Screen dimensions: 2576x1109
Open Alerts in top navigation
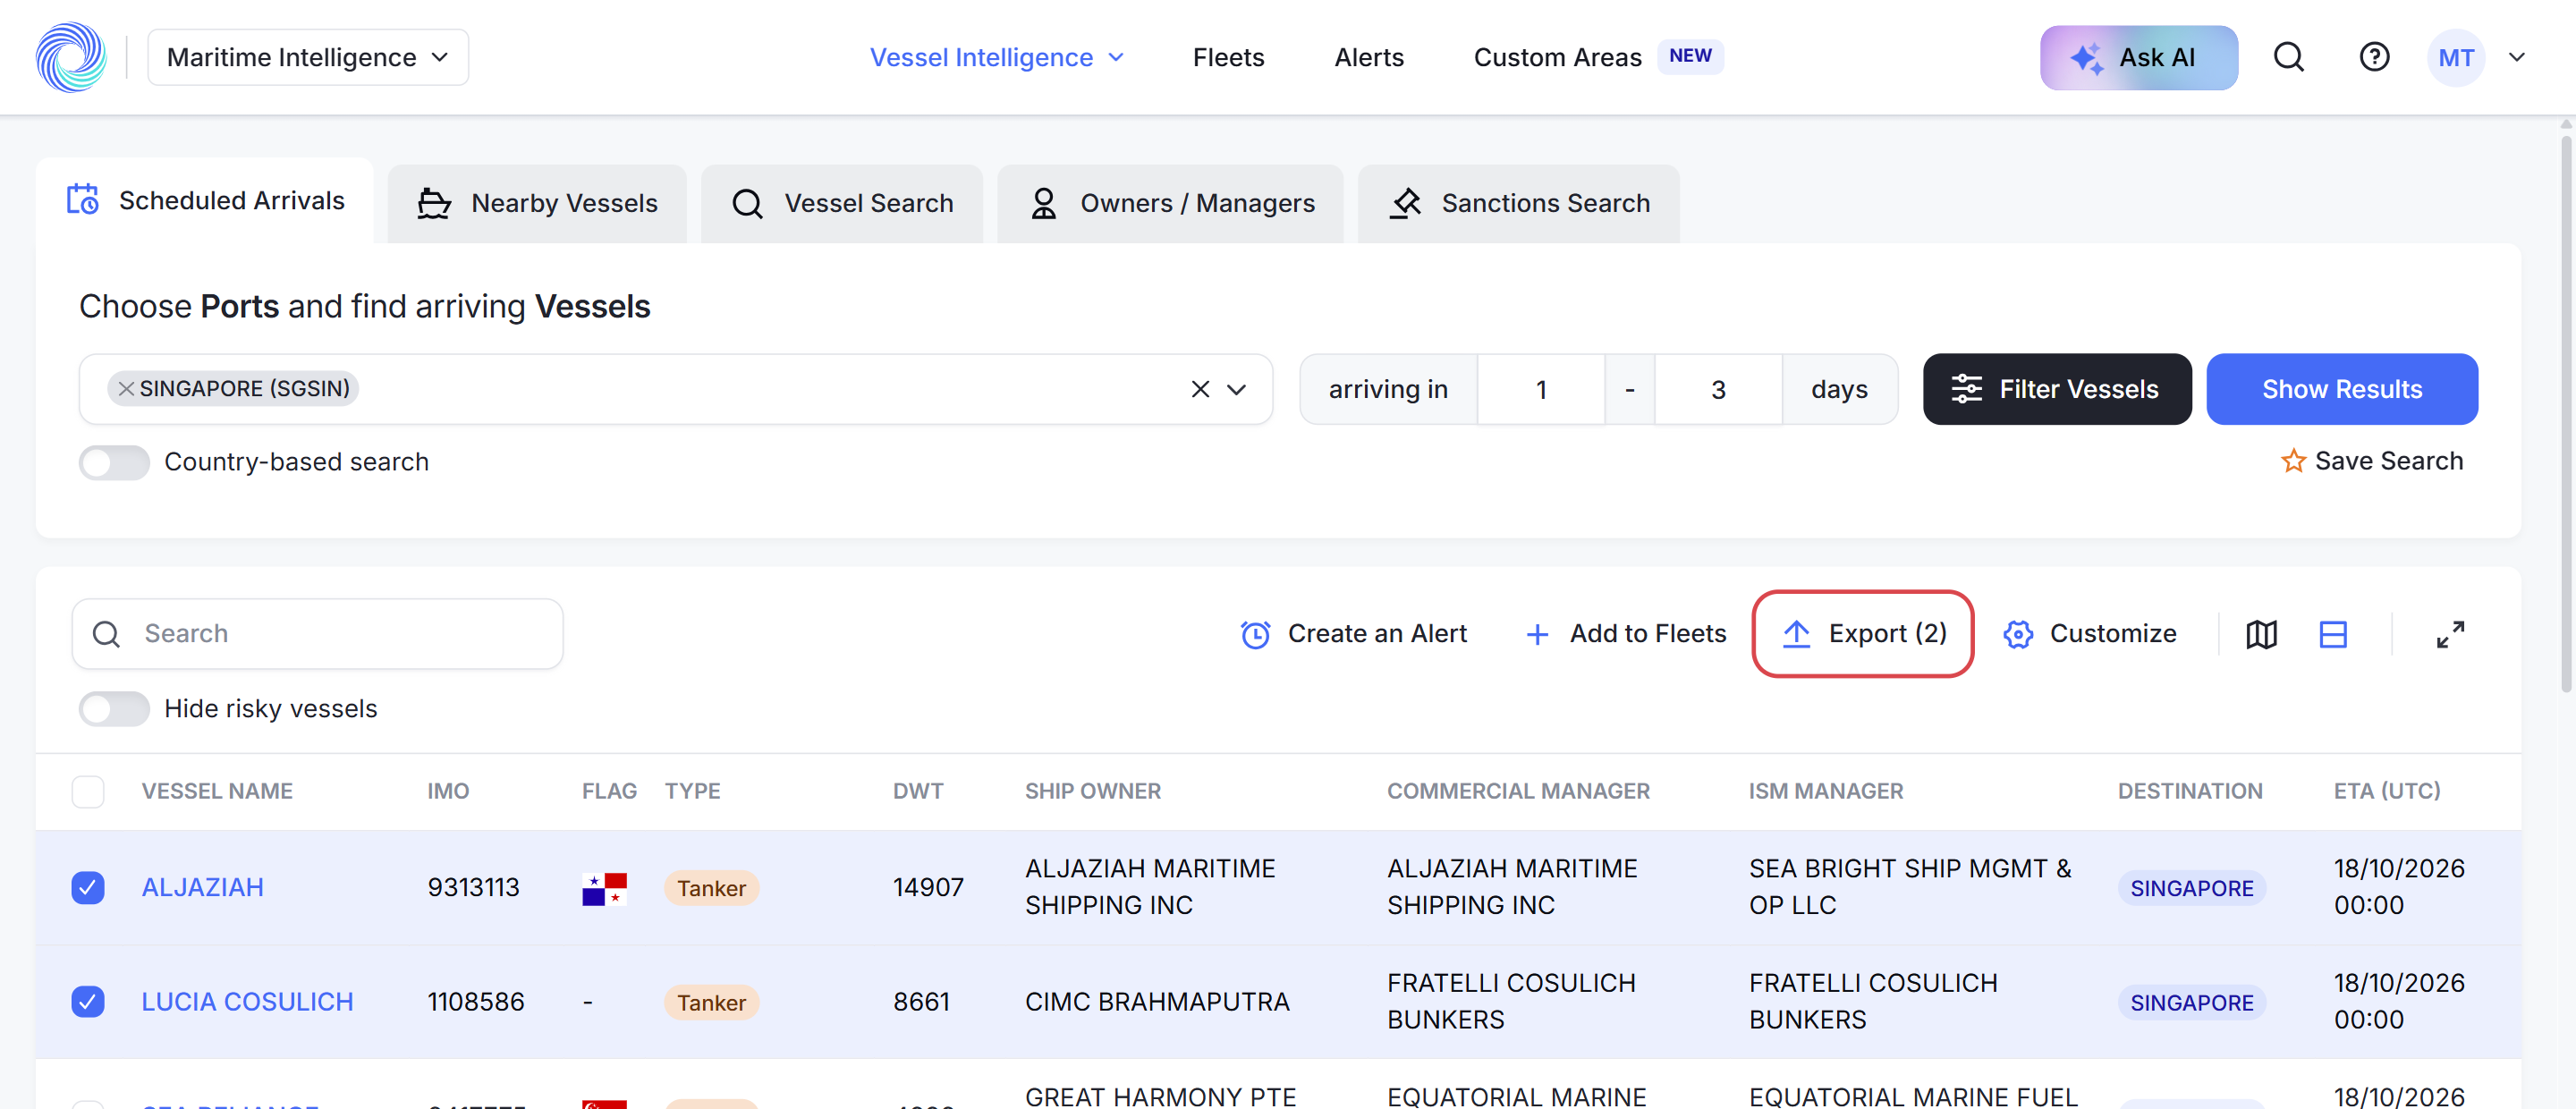pos(1369,57)
